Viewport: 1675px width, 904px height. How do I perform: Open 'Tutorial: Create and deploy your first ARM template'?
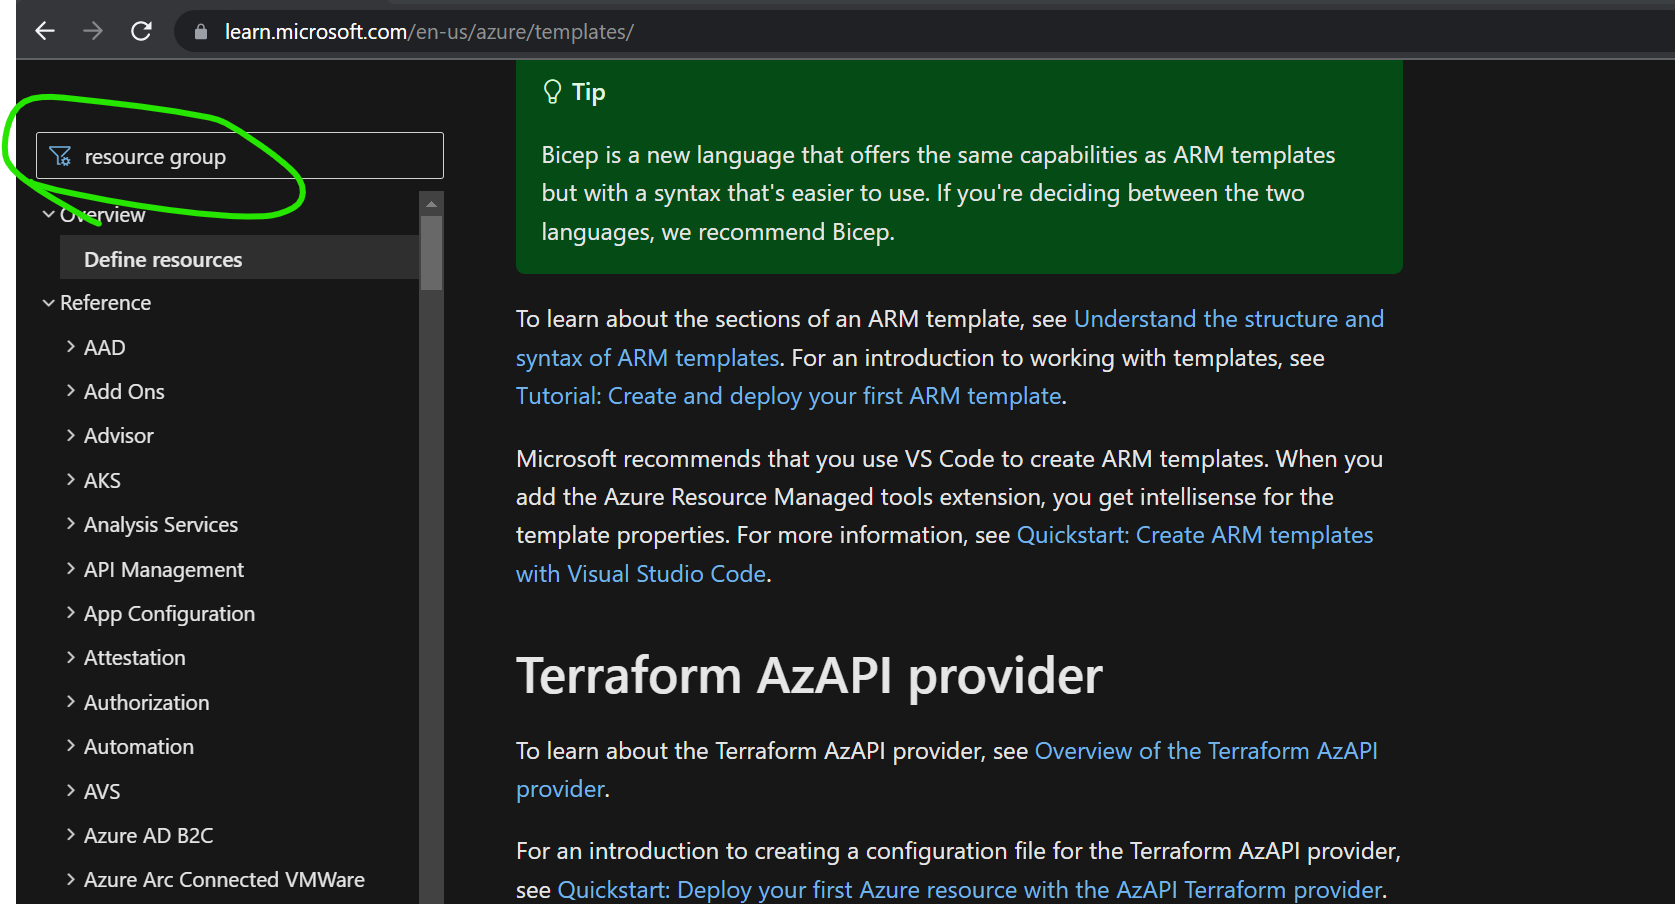tap(788, 396)
